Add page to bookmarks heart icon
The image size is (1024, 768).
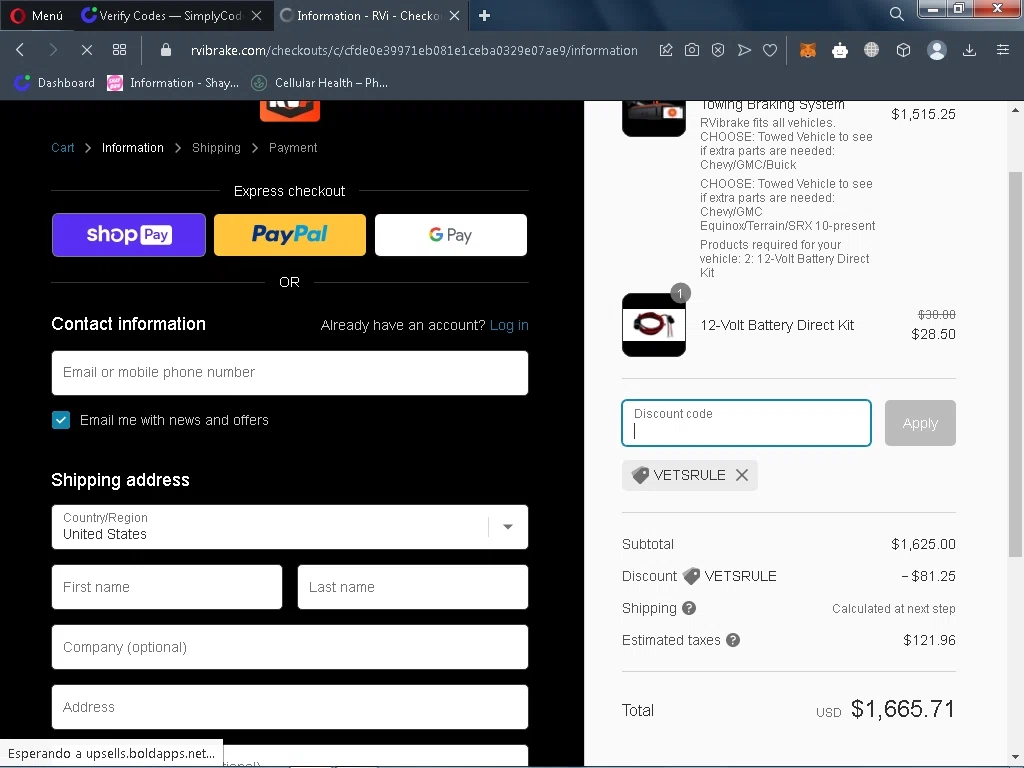[x=770, y=50]
